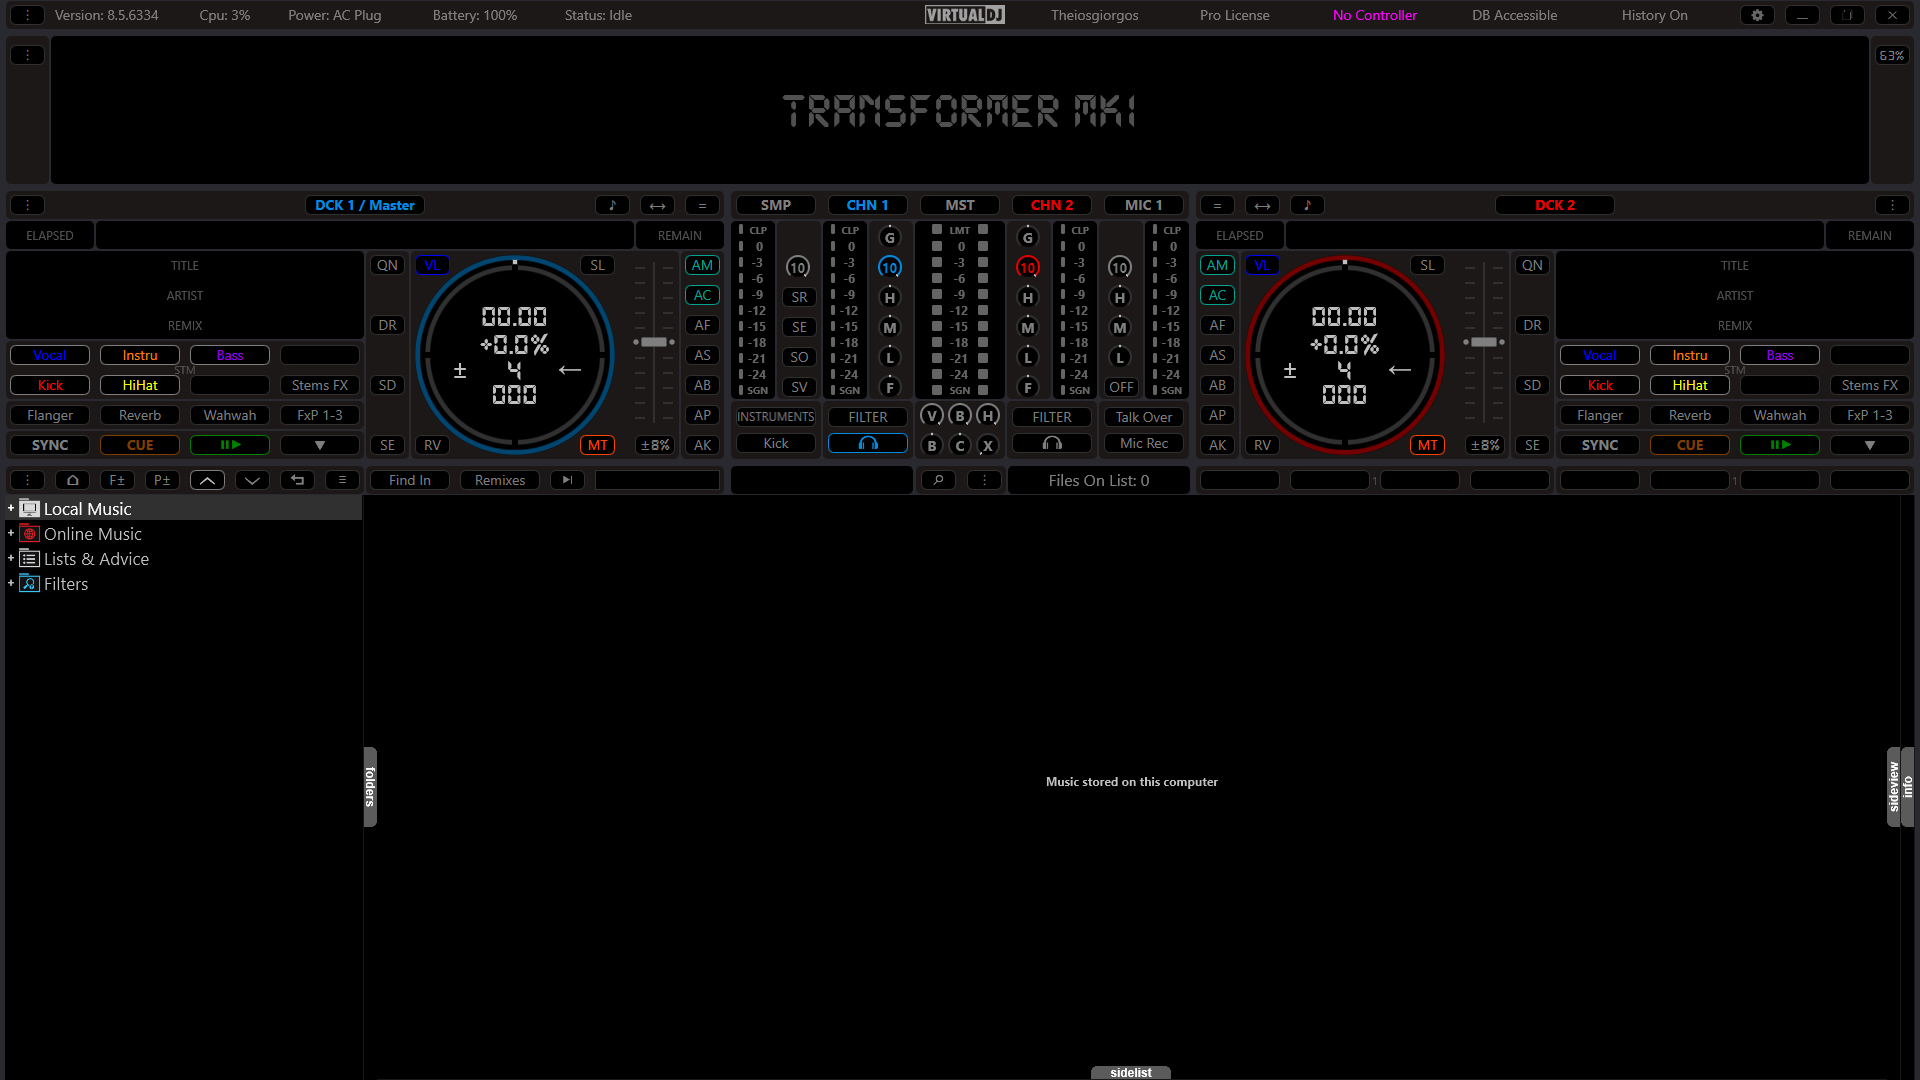Click deck 2 Reverb effect button
Screen dimensions: 1920x1080
click(1690, 415)
